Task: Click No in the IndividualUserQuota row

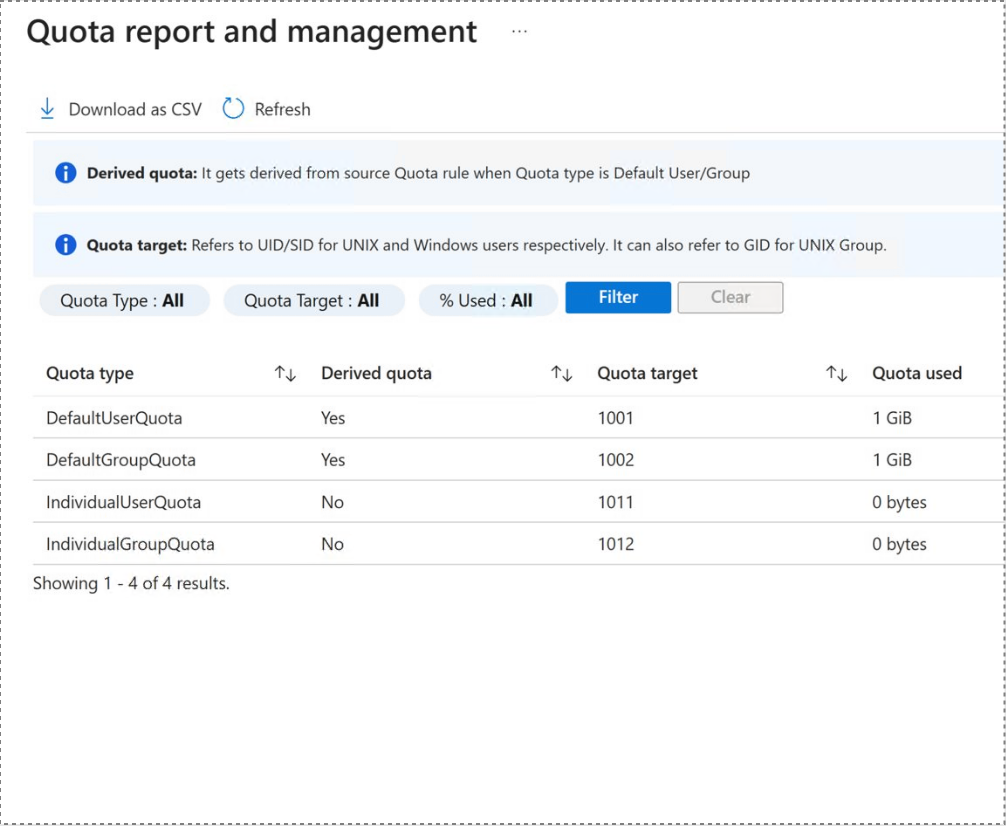Action: coord(332,502)
